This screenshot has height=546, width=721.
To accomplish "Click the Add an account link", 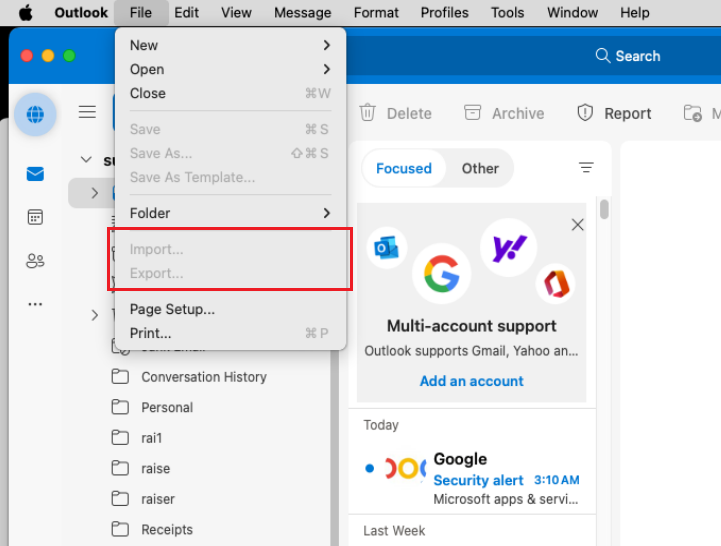I will (471, 381).
